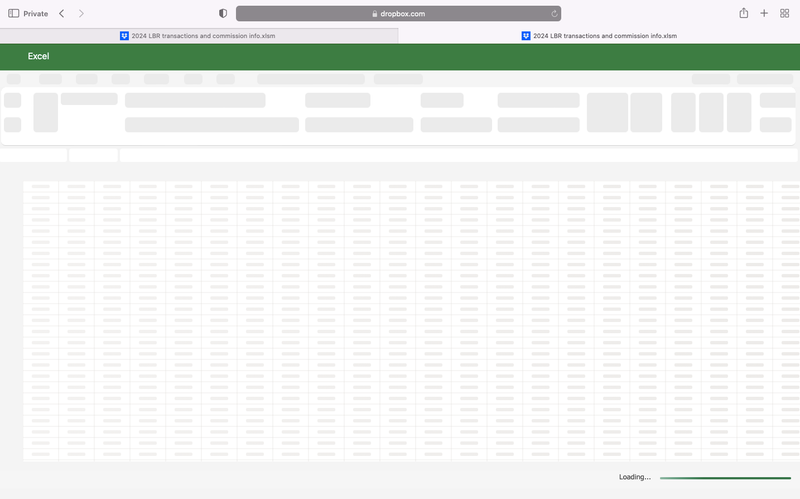This screenshot has height=499, width=800.
Task: Switch to the left LBR transactions tab
Action: pos(199,36)
